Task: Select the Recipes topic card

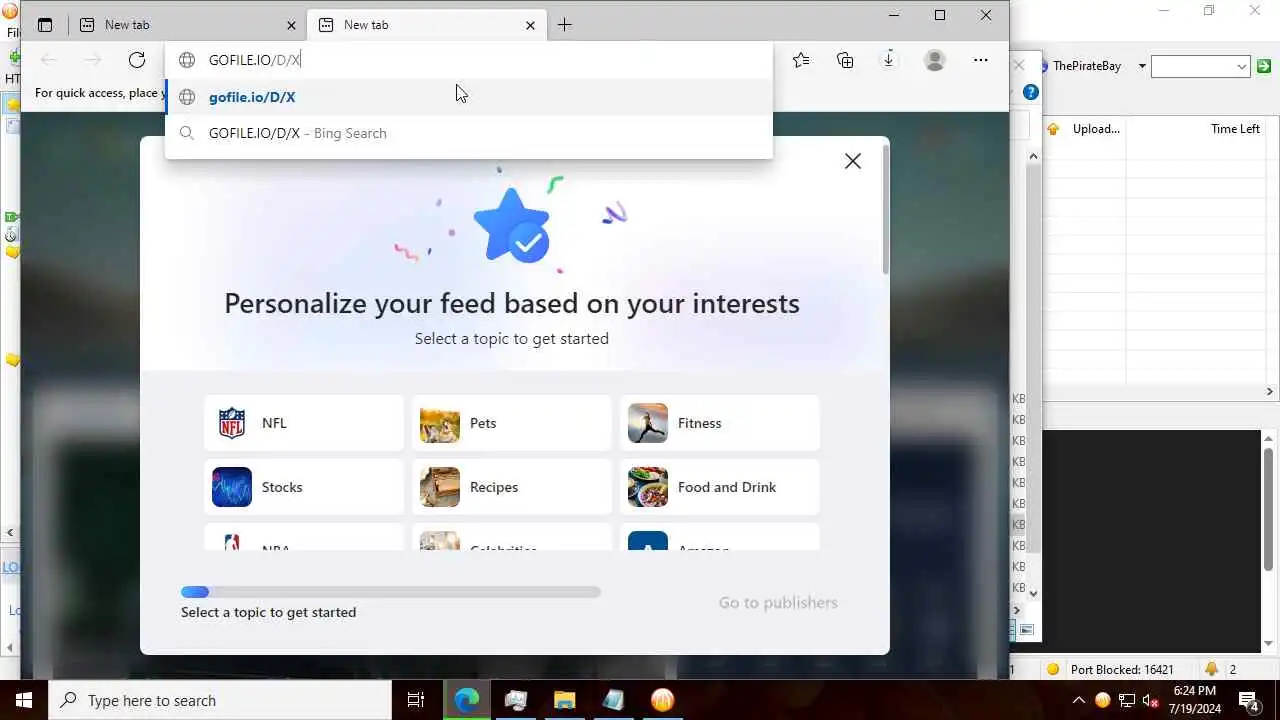Action: [x=512, y=487]
